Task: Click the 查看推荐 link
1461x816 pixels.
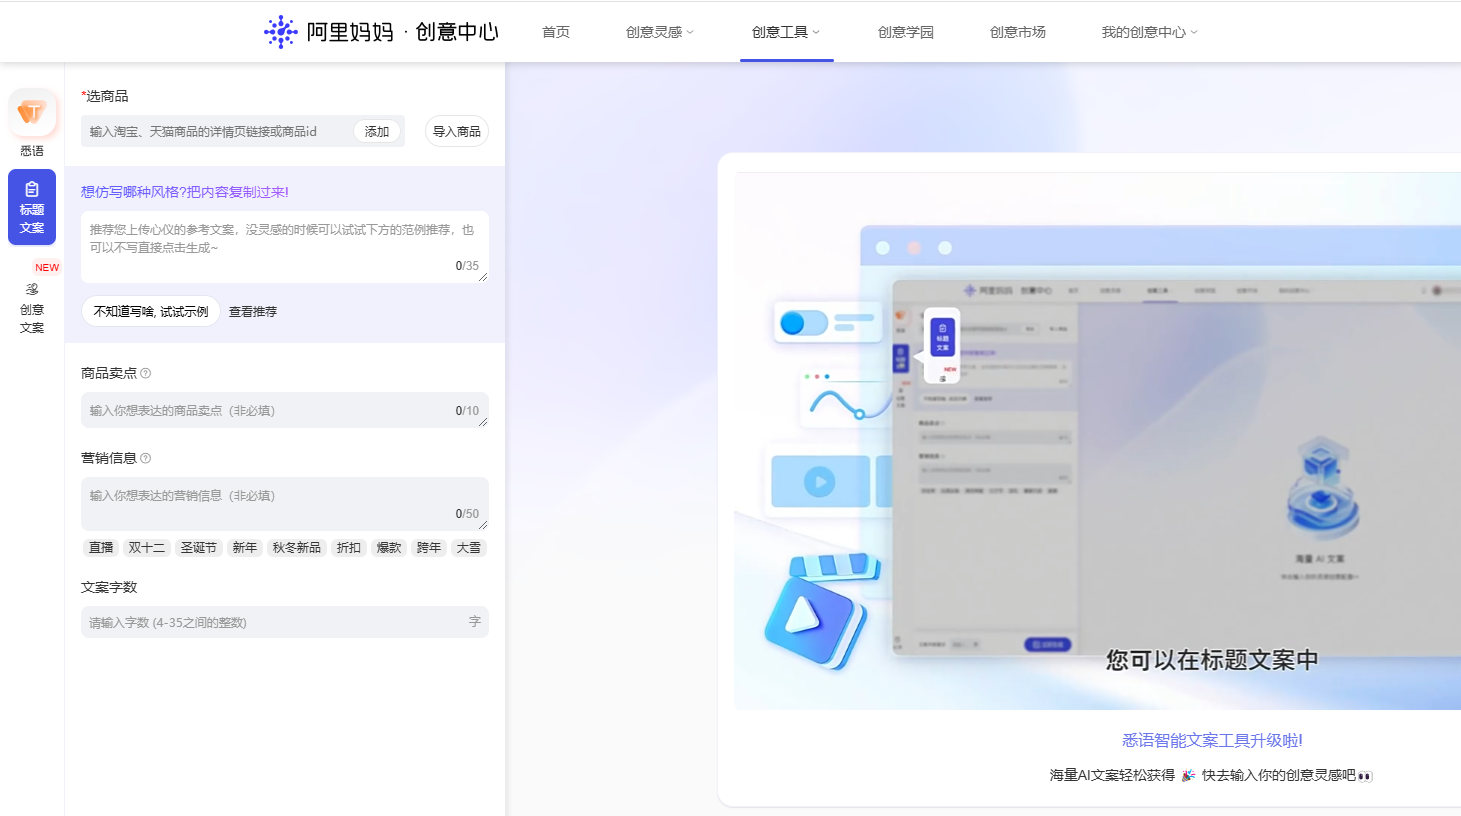Action: (253, 311)
